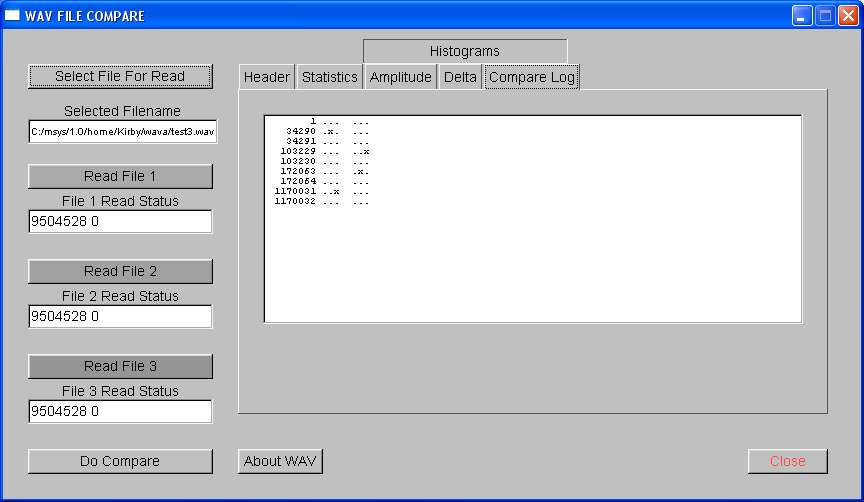Run the Do Compare button
864x502 pixels.
120,461
